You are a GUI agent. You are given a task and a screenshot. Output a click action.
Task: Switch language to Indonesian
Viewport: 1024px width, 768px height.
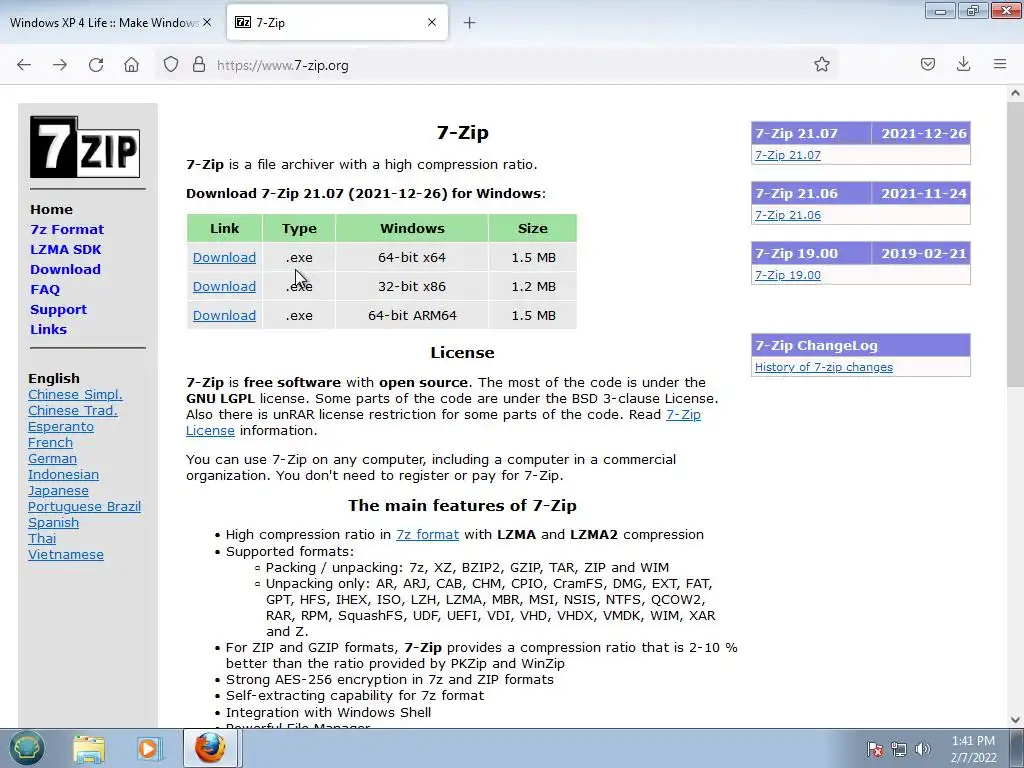point(63,474)
